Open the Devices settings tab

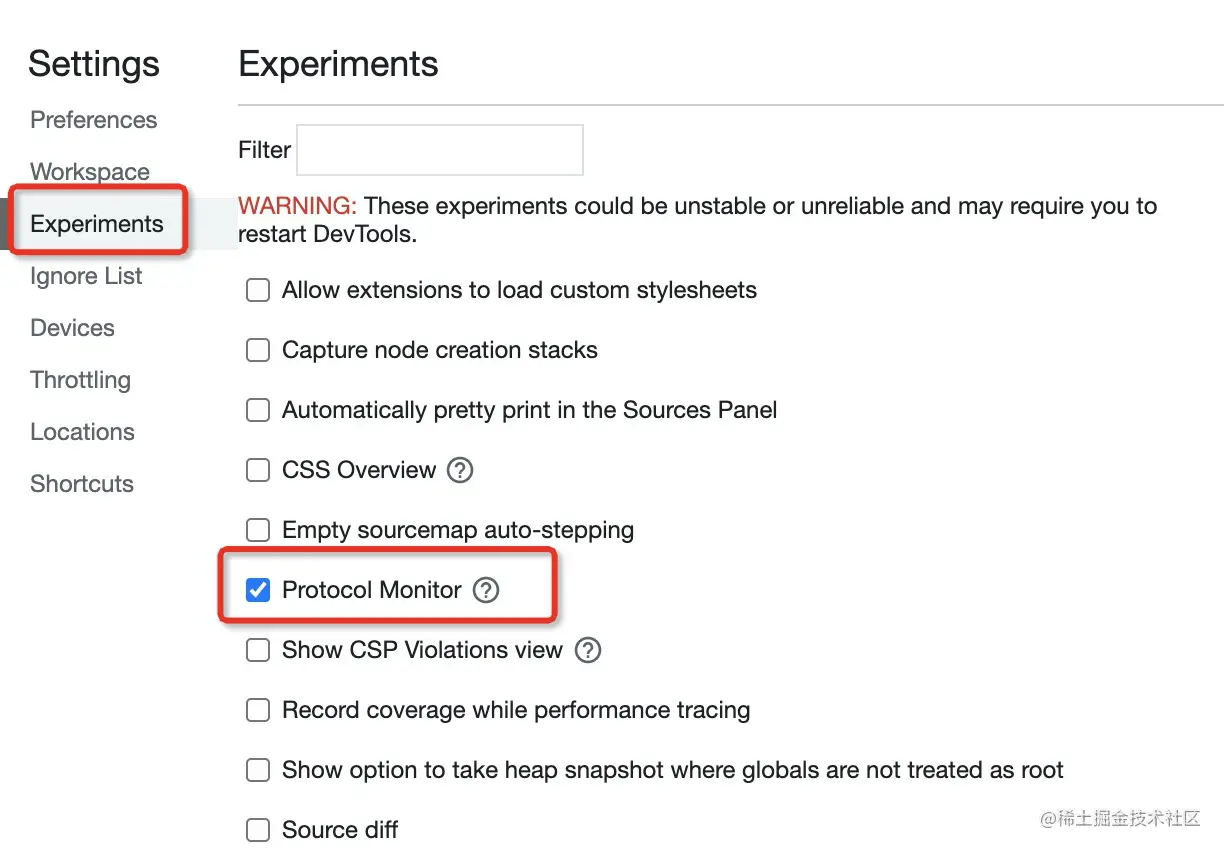72,328
